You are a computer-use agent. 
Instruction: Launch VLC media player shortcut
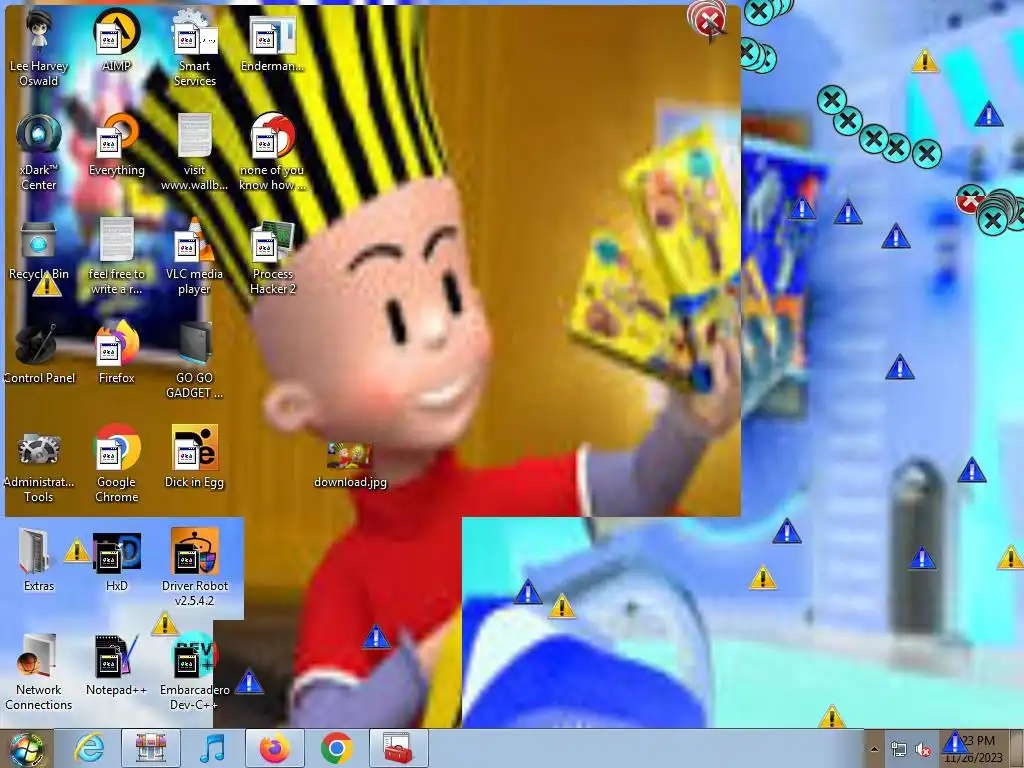(x=194, y=255)
